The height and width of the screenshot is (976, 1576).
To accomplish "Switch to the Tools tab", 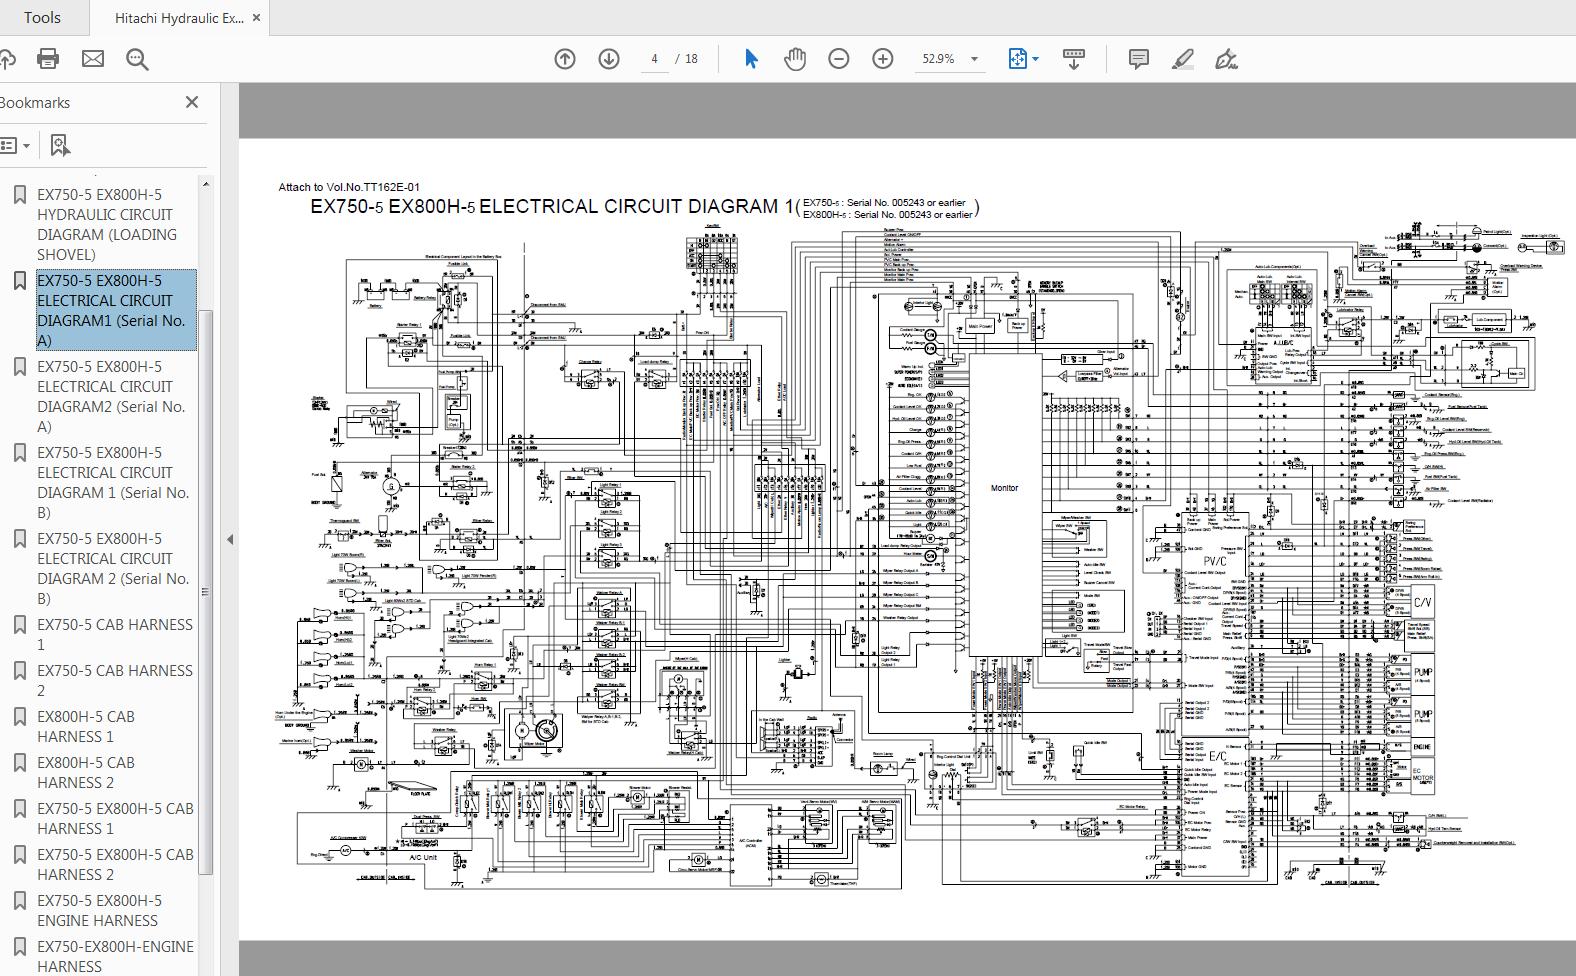I will pyautogui.click(x=42, y=17).
